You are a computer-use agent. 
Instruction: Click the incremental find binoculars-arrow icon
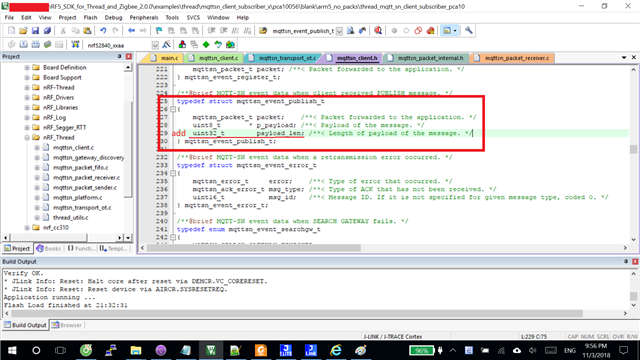(362, 31)
